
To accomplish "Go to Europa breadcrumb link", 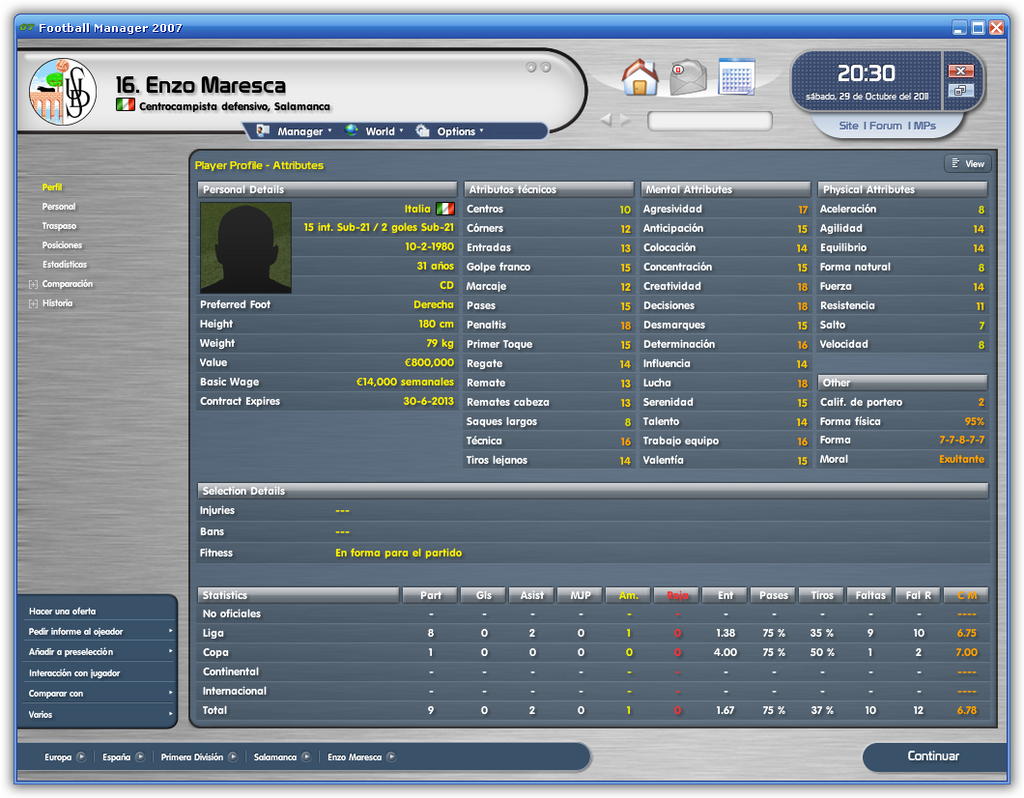I will coord(58,757).
